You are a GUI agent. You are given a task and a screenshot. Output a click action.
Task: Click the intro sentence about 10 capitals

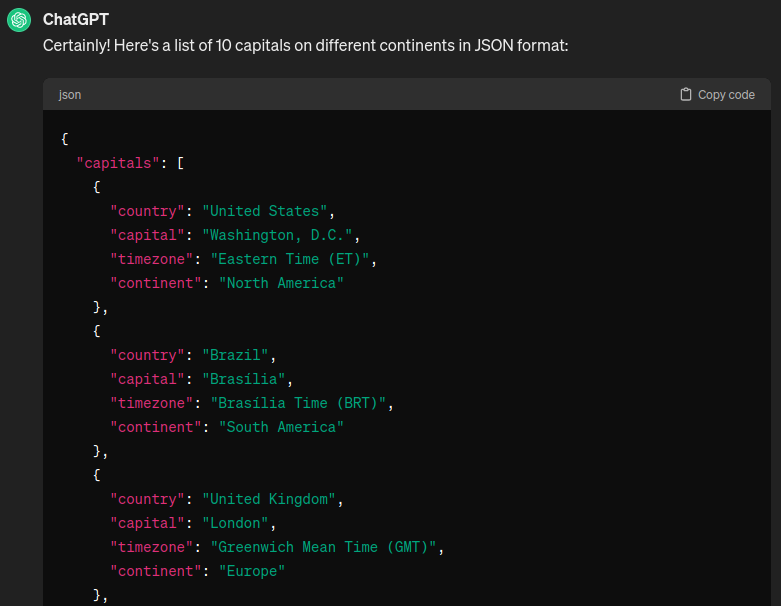pyautogui.click(x=305, y=46)
